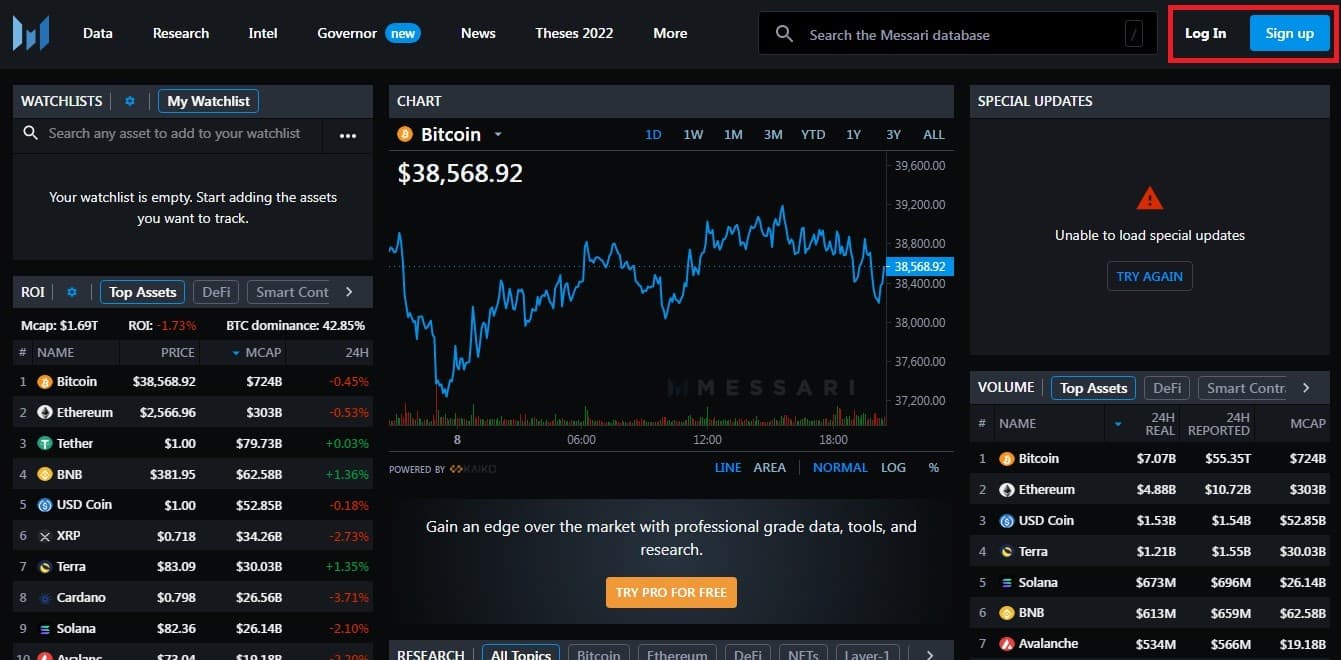Viewport: 1341px width, 660px height.
Task: Select DeFi tab in Volume panel
Action: pos(1167,388)
